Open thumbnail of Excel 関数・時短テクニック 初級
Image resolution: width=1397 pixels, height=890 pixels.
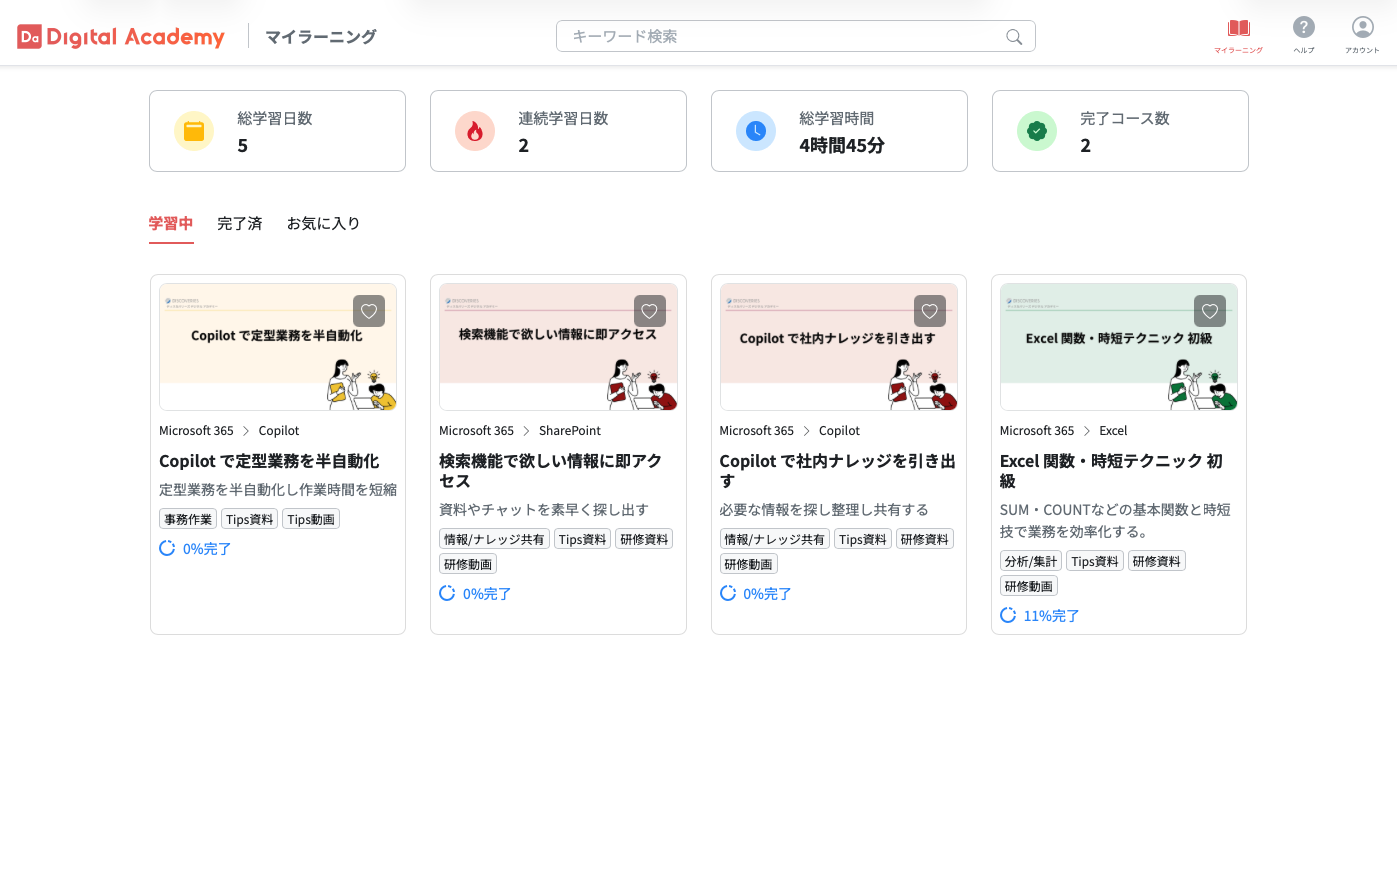pyautogui.click(x=1119, y=347)
